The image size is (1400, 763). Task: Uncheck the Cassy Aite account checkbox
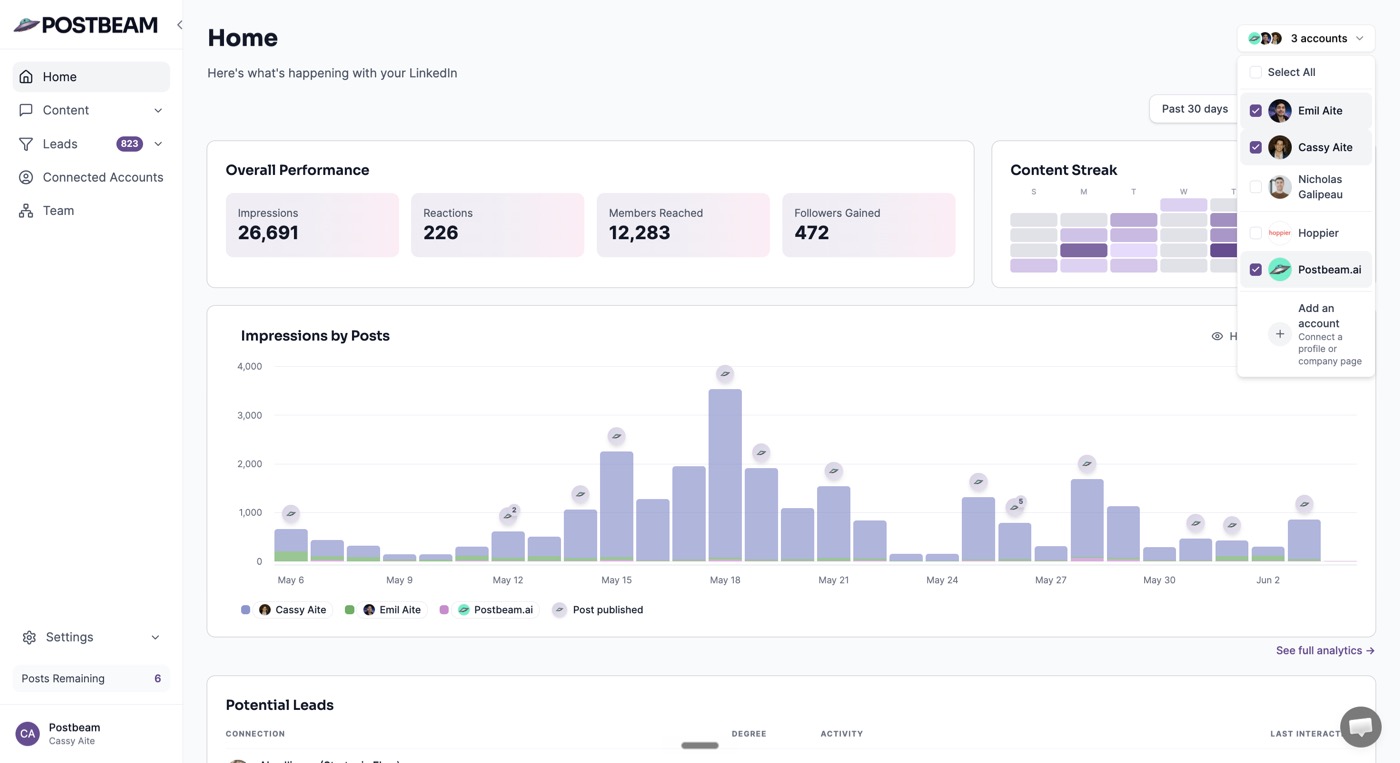[x=1256, y=147]
